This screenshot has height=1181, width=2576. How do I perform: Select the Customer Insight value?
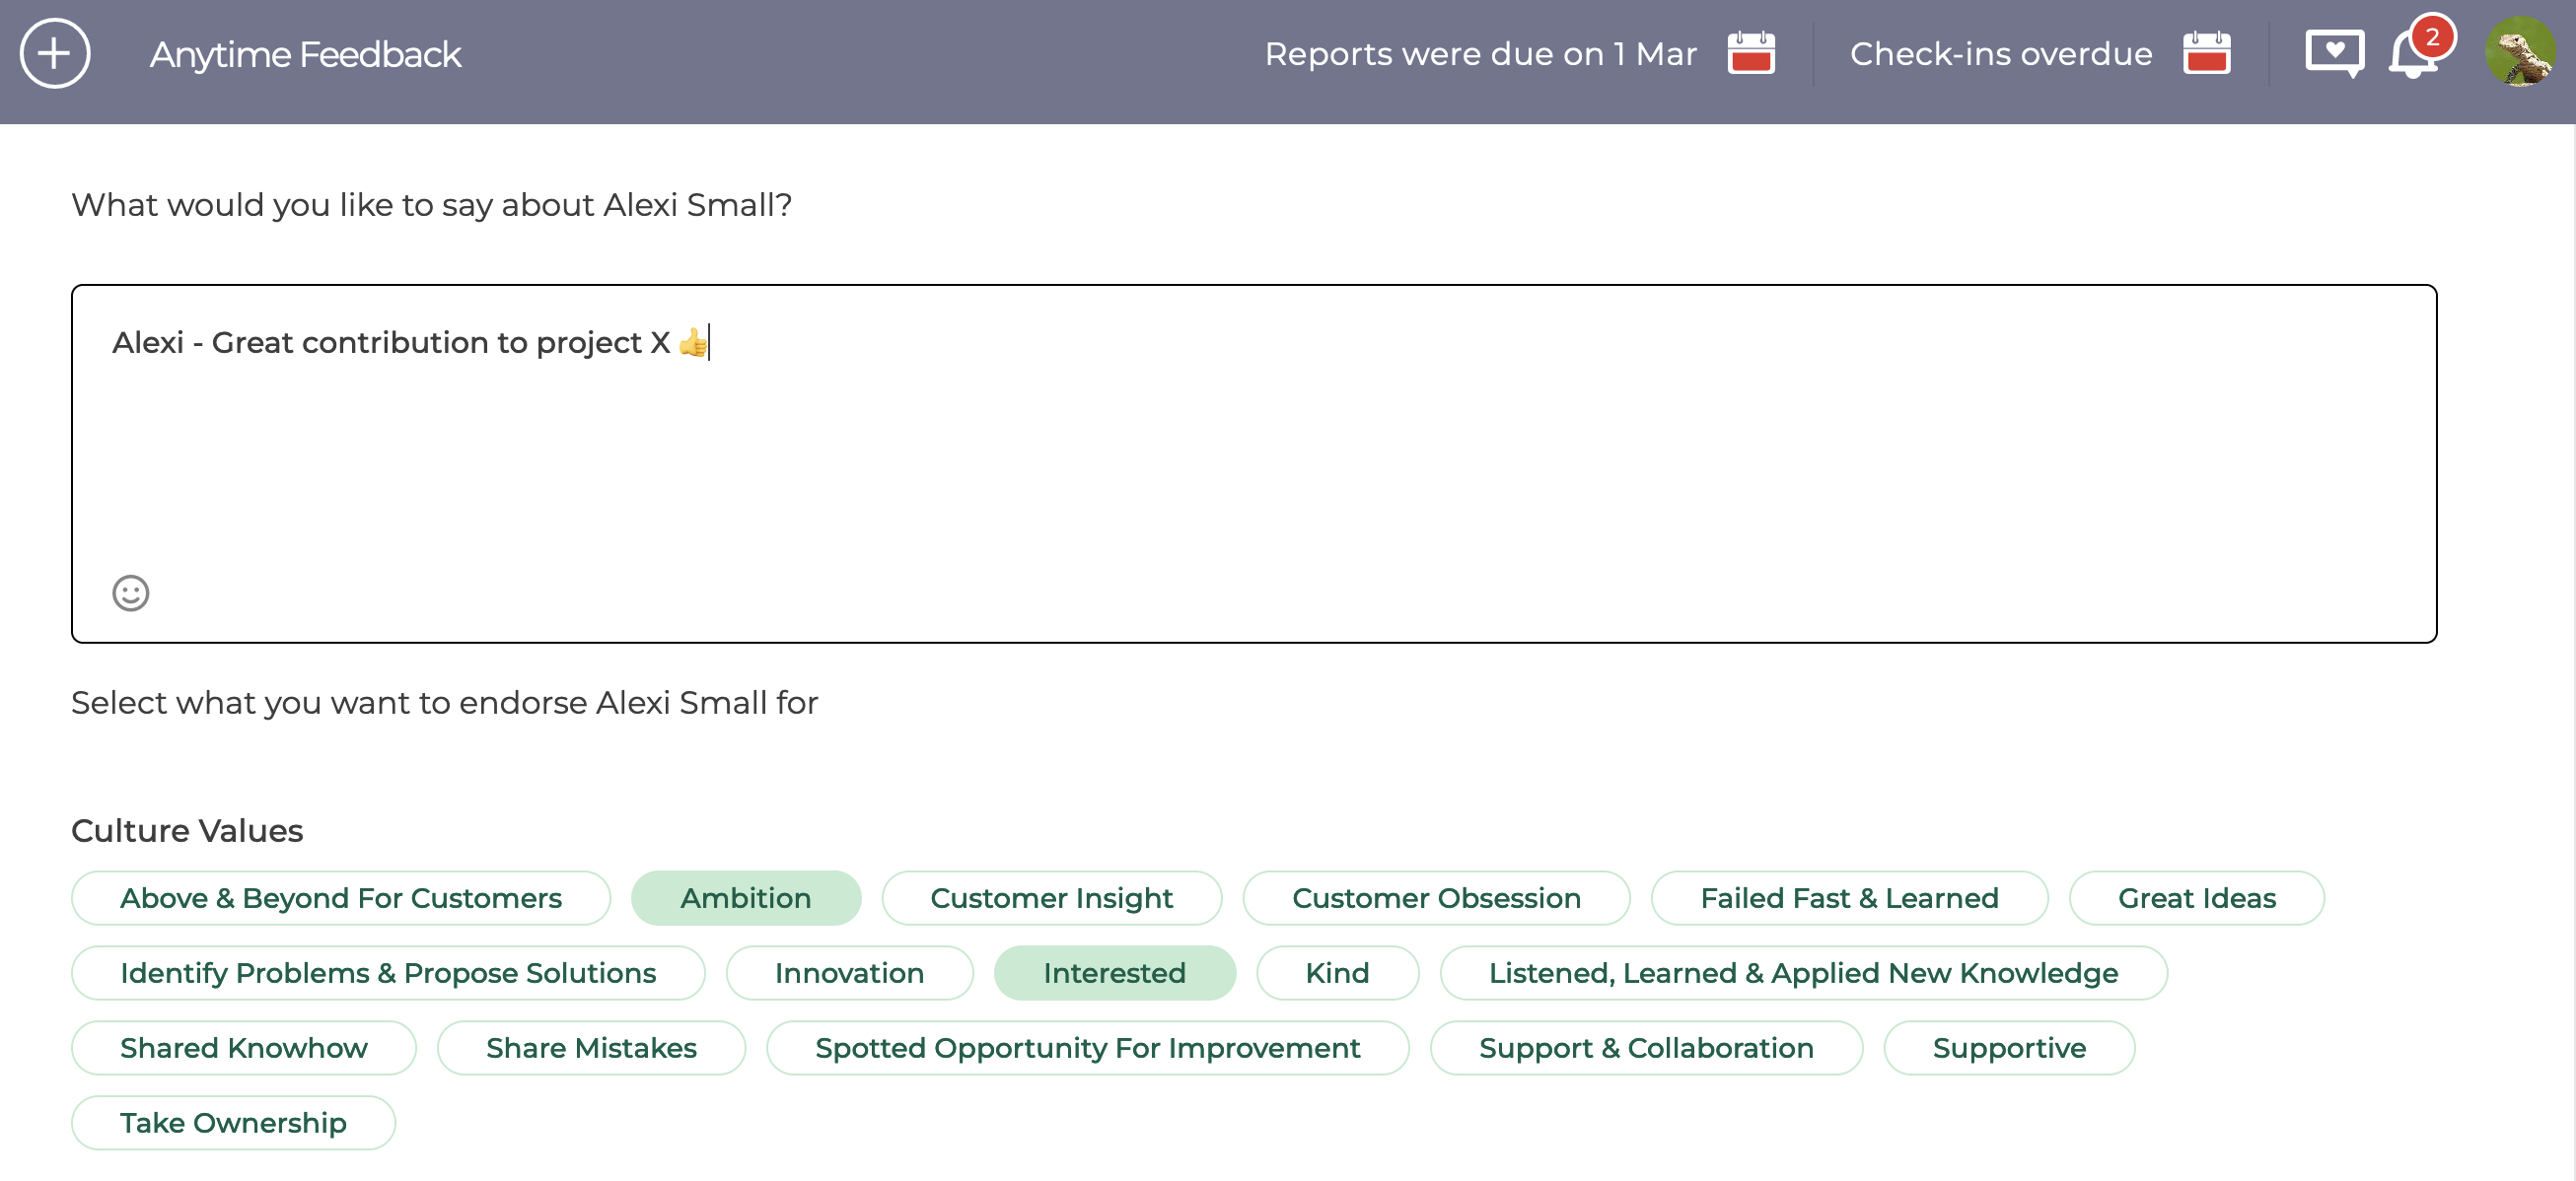click(1051, 898)
